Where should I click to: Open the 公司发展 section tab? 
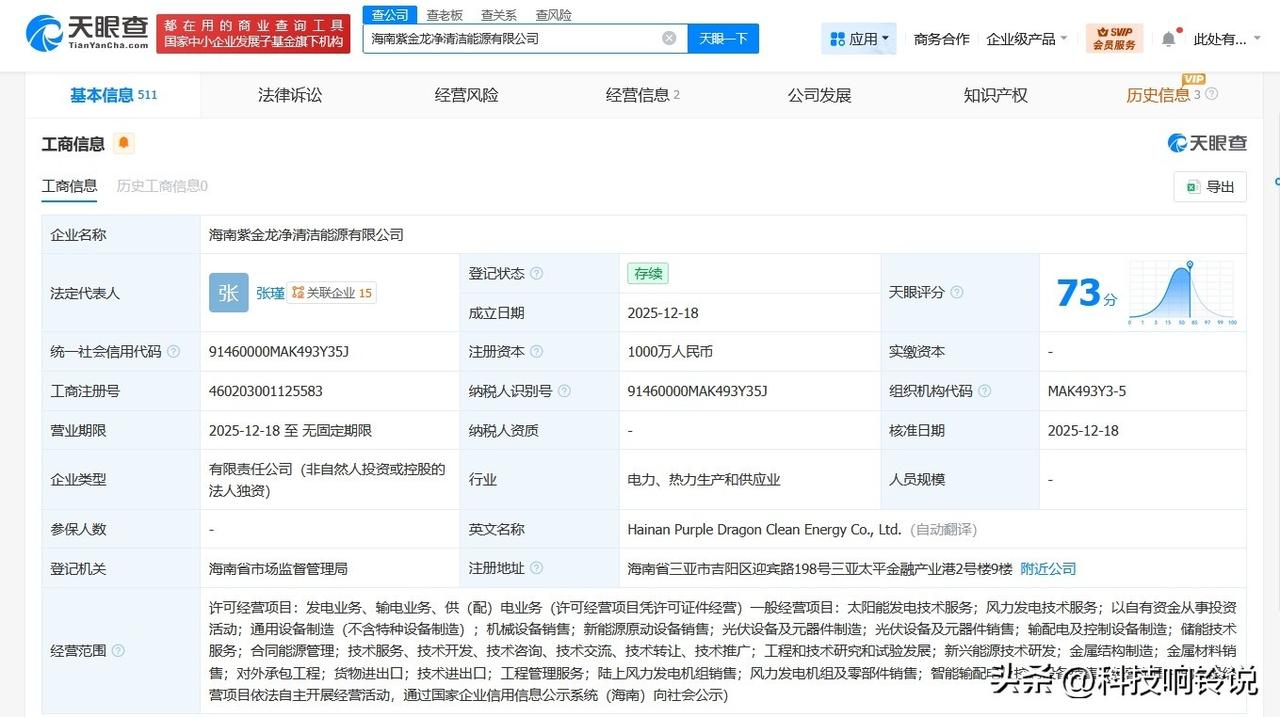[818, 94]
